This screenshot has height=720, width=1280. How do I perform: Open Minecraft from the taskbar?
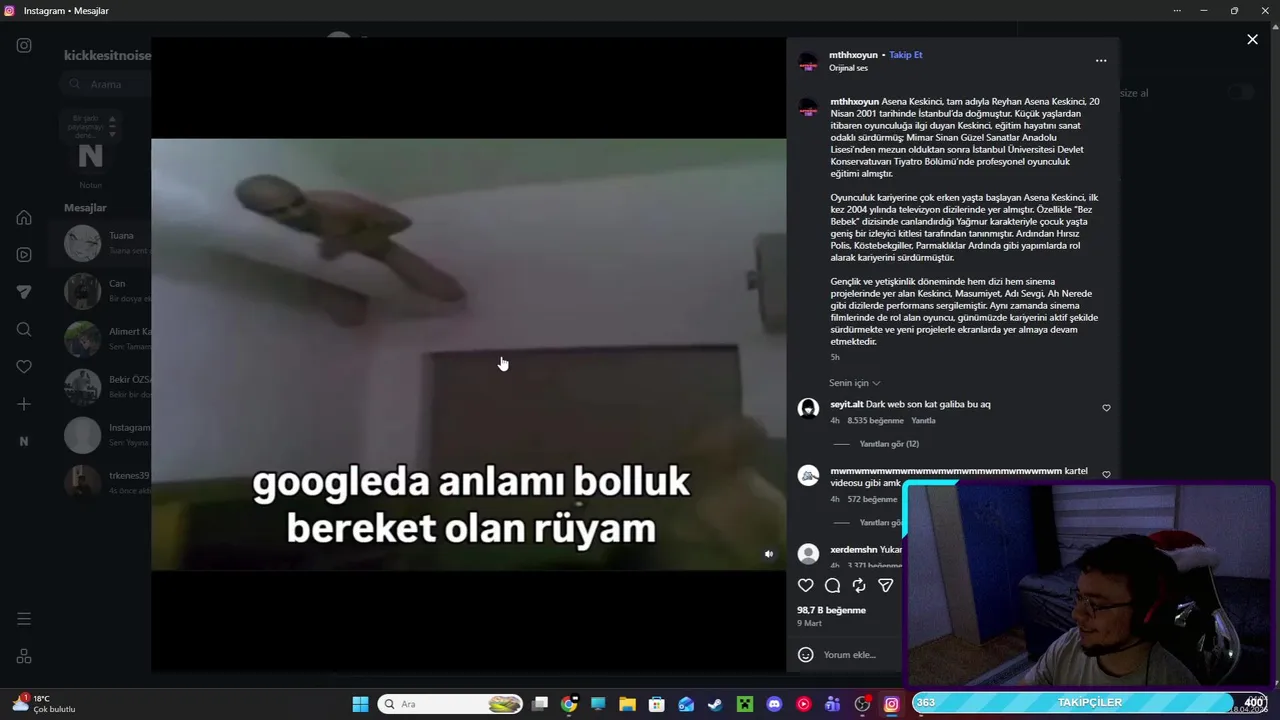tap(744, 704)
